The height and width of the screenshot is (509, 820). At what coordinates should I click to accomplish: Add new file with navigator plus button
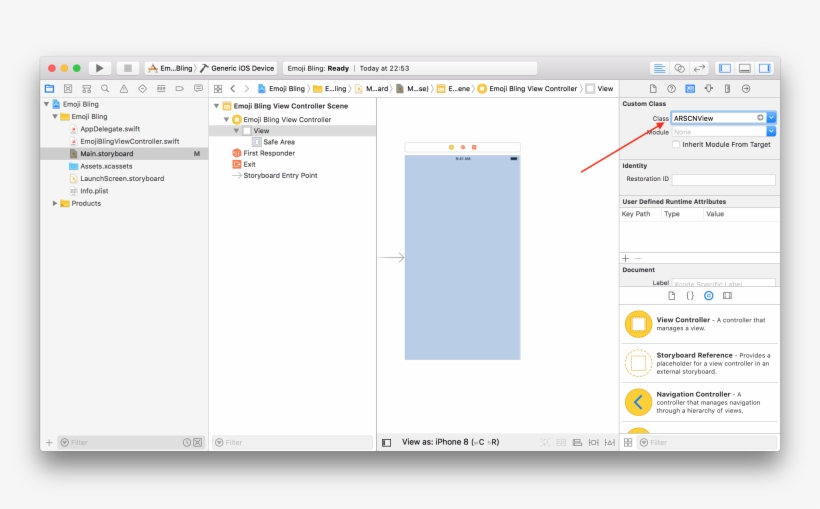49,443
